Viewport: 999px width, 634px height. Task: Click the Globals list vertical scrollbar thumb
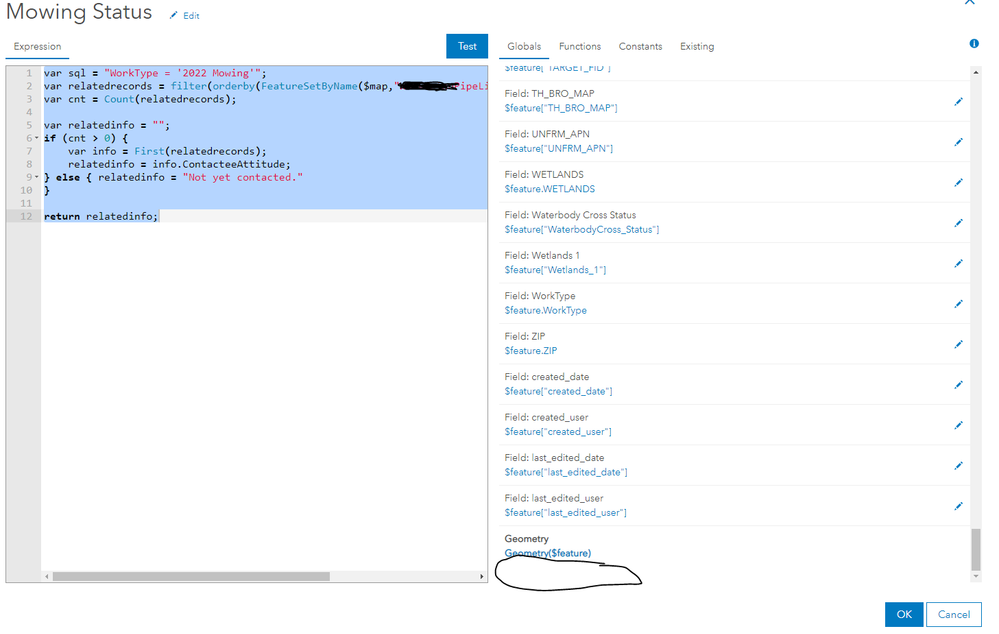[975, 550]
